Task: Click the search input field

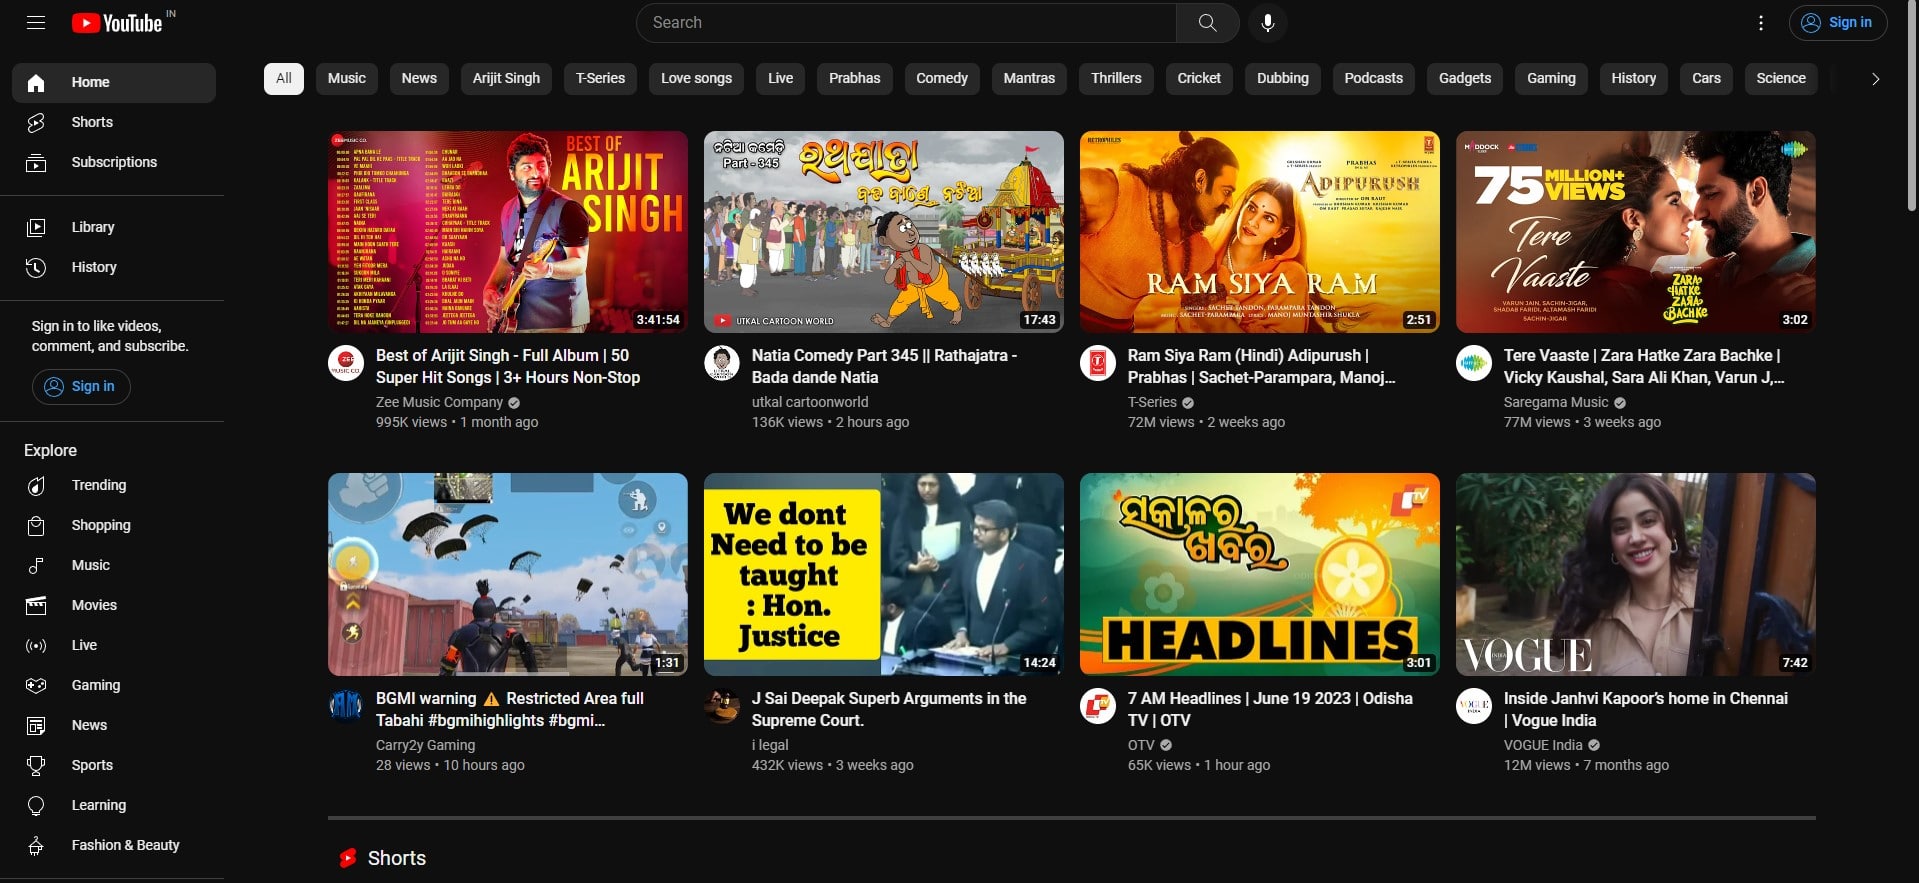Action: (x=907, y=23)
